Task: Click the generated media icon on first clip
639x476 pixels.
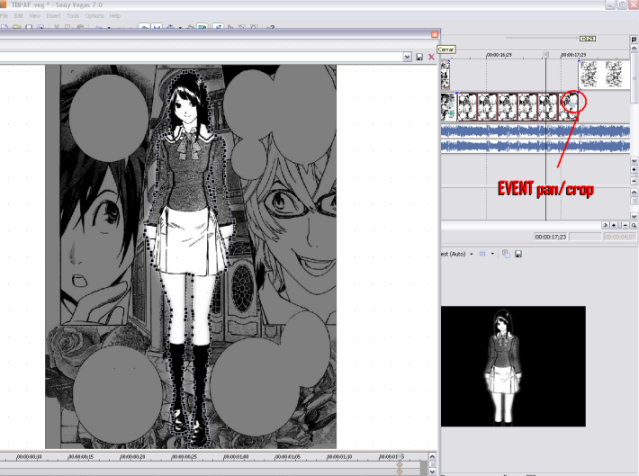Action: pyautogui.click(x=451, y=114)
